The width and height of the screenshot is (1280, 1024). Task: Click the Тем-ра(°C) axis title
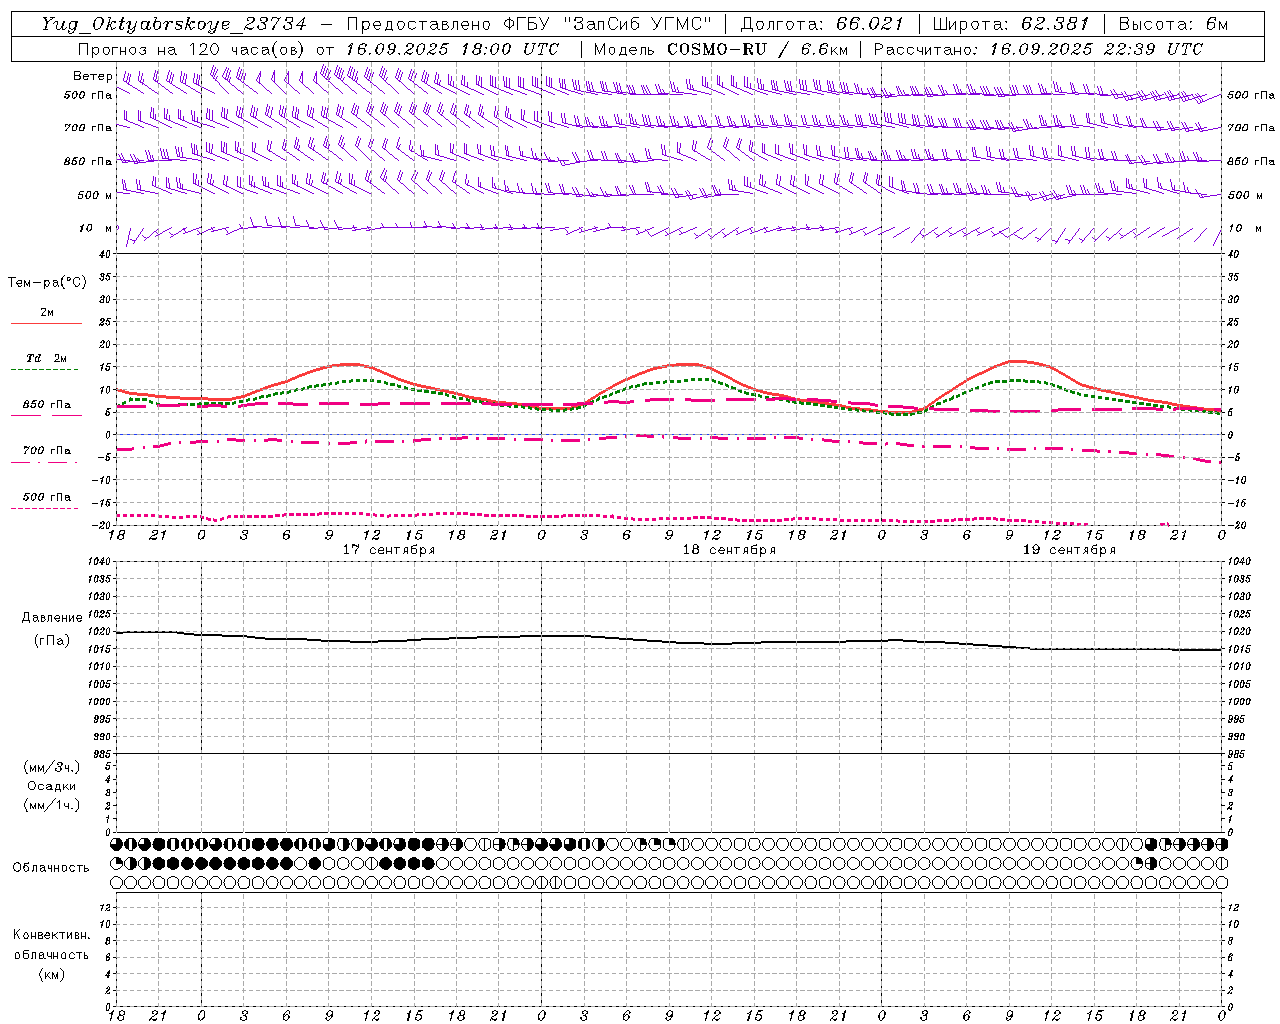[47, 283]
